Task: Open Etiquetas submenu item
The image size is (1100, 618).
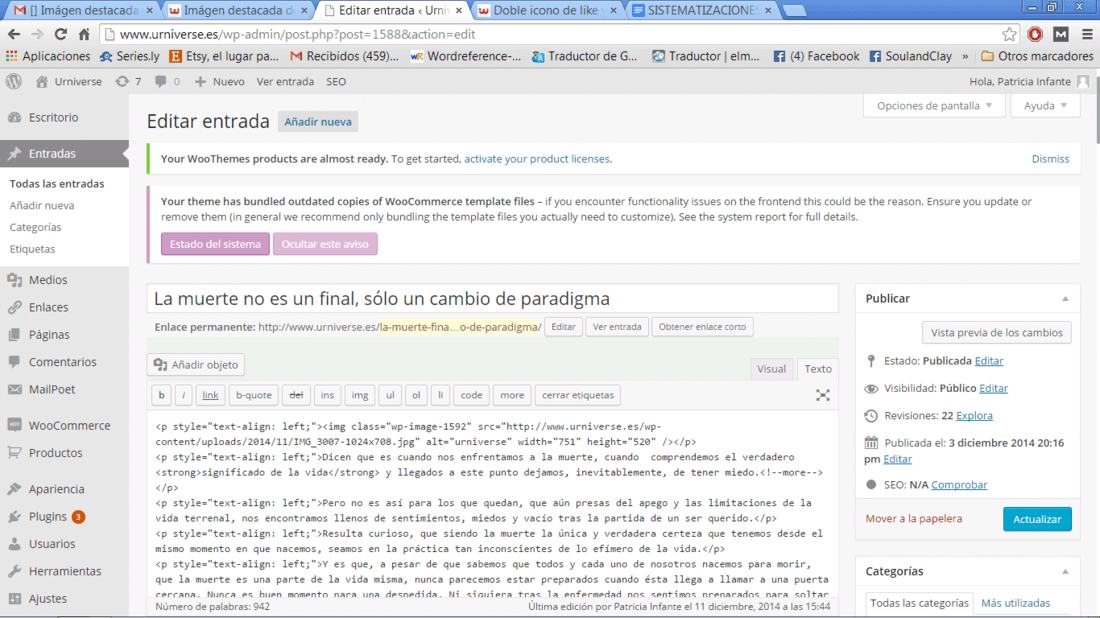Action: coord(32,249)
